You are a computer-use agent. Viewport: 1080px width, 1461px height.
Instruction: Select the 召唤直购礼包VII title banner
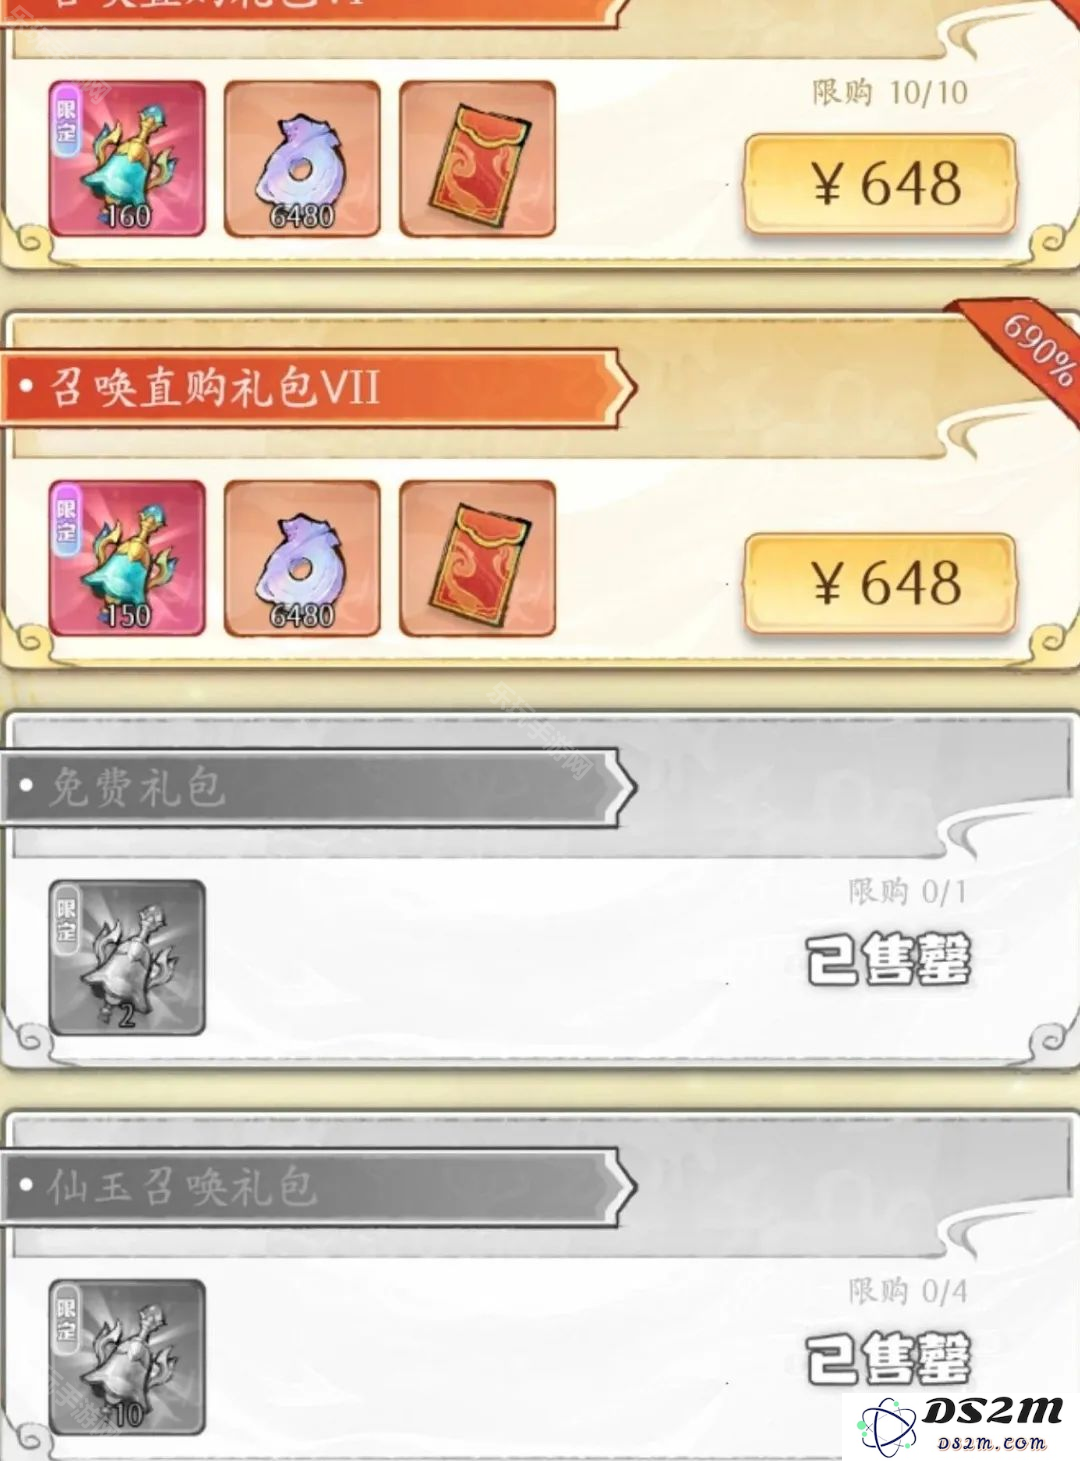[x=318, y=387]
